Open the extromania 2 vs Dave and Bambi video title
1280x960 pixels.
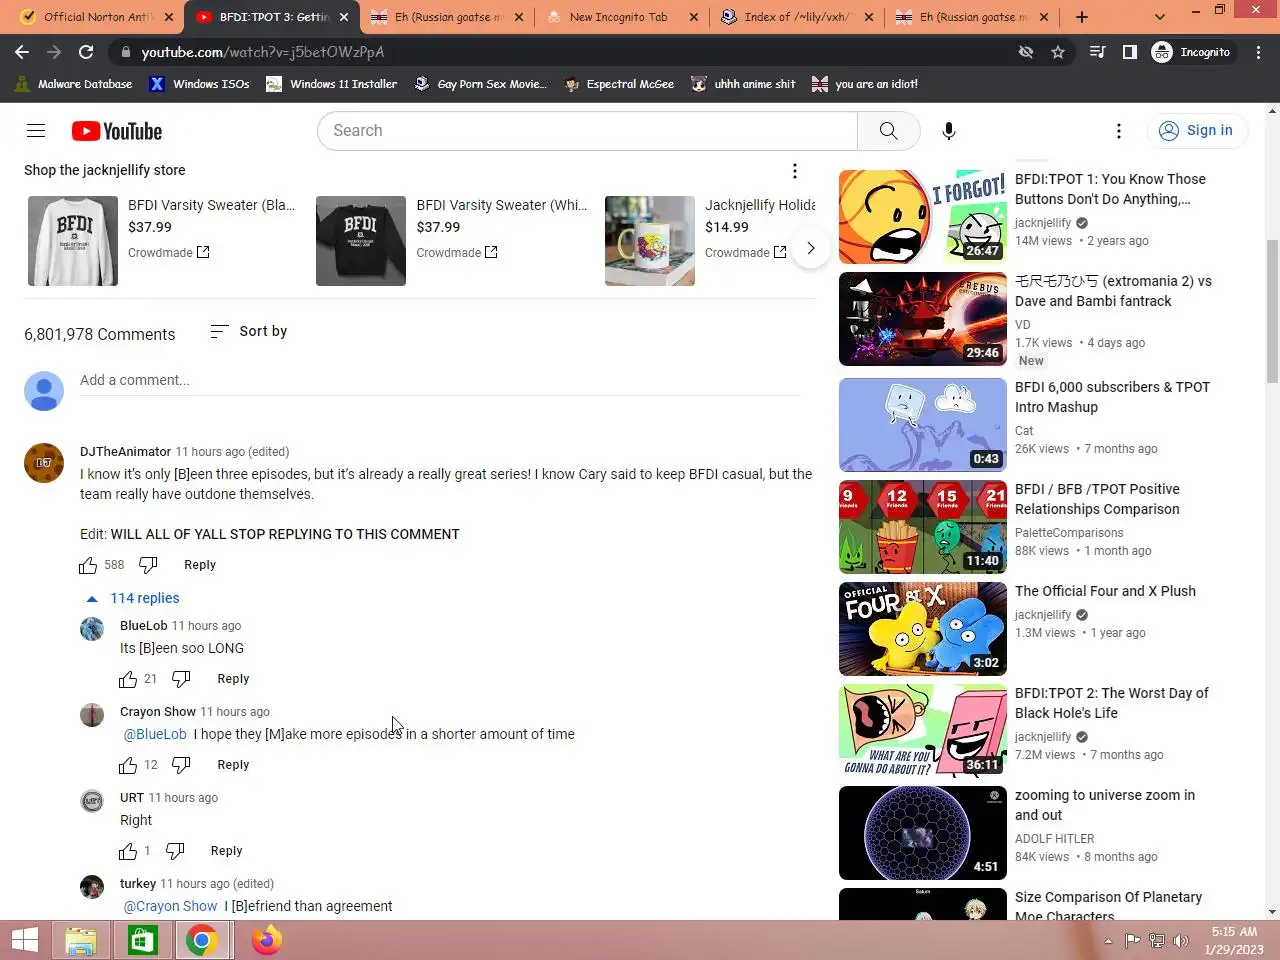point(1113,291)
